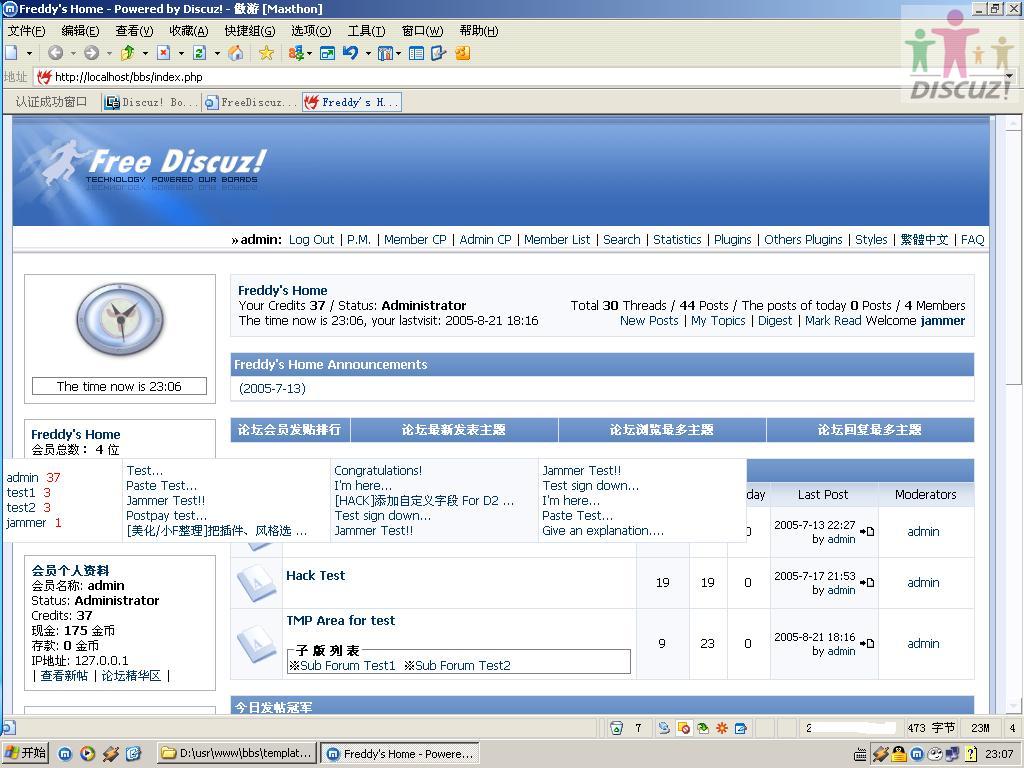Click the Back navigation arrow
1024x768 pixels.
tap(56, 53)
